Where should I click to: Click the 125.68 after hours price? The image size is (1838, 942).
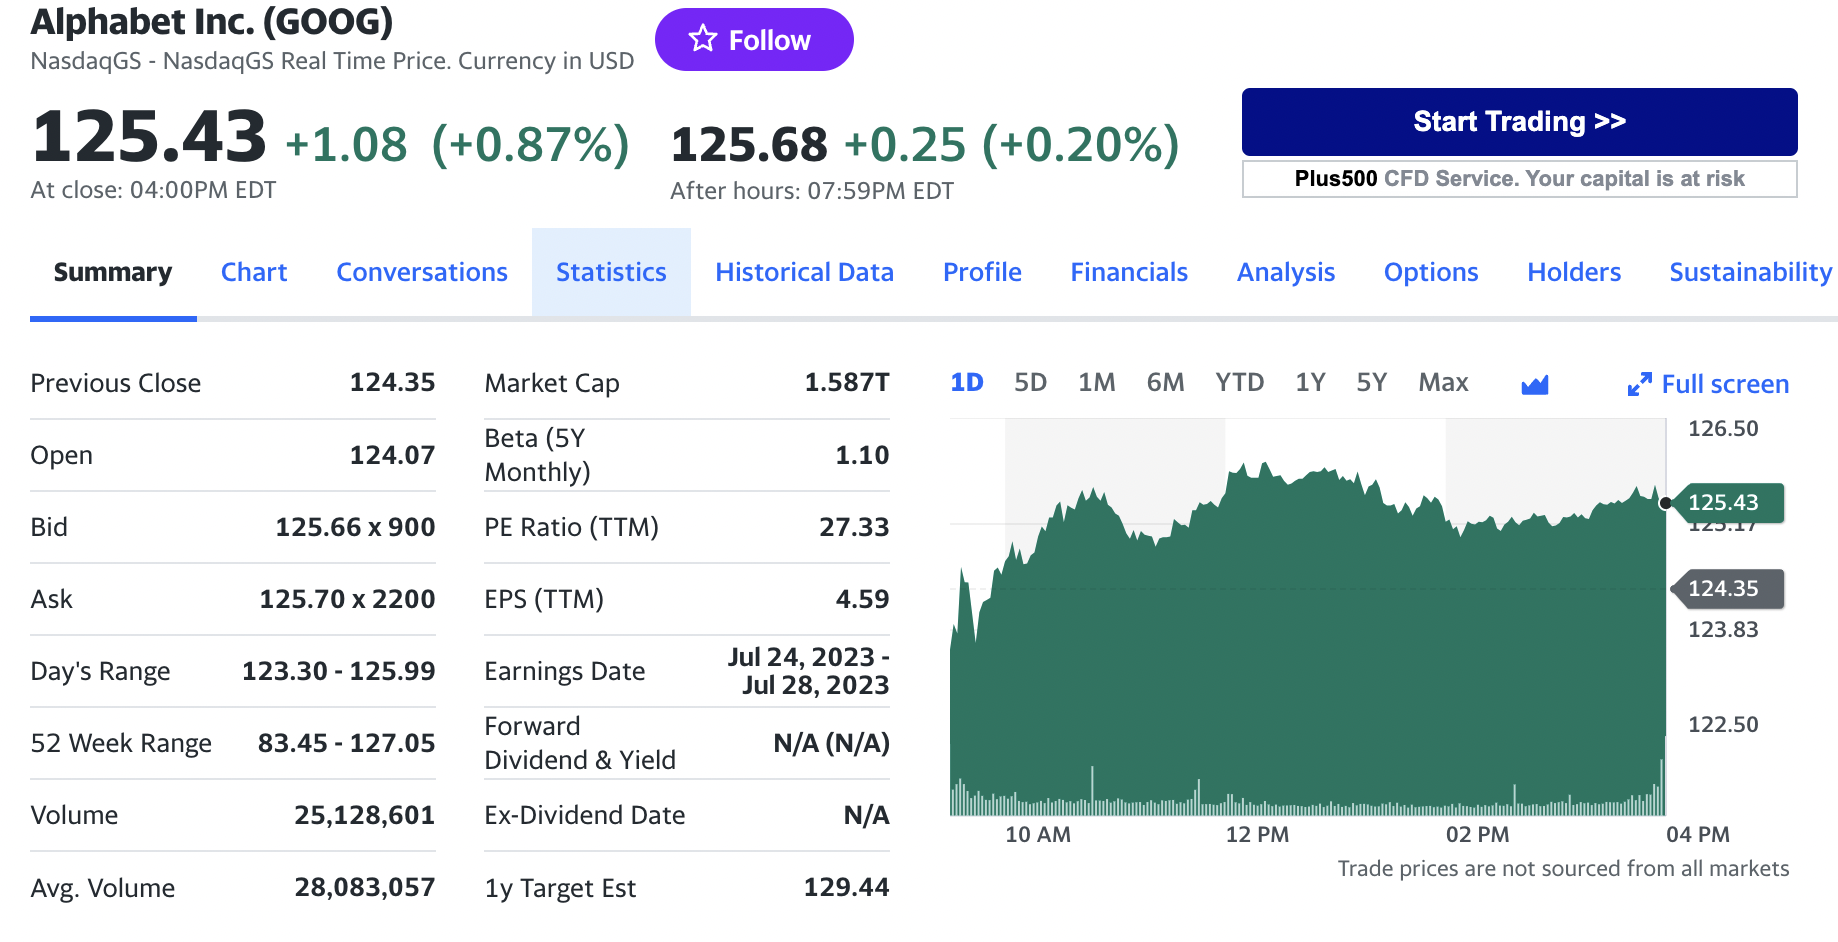click(749, 144)
